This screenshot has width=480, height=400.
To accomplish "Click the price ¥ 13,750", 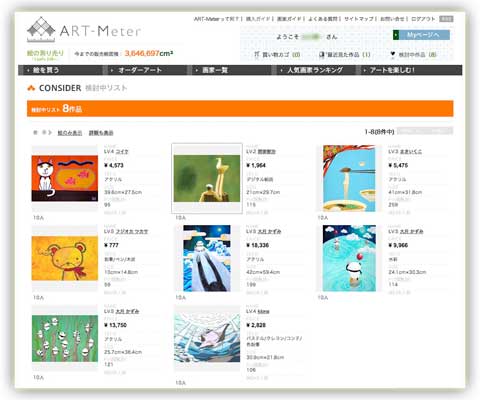I will pyautogui.click(x=115, y=325).
